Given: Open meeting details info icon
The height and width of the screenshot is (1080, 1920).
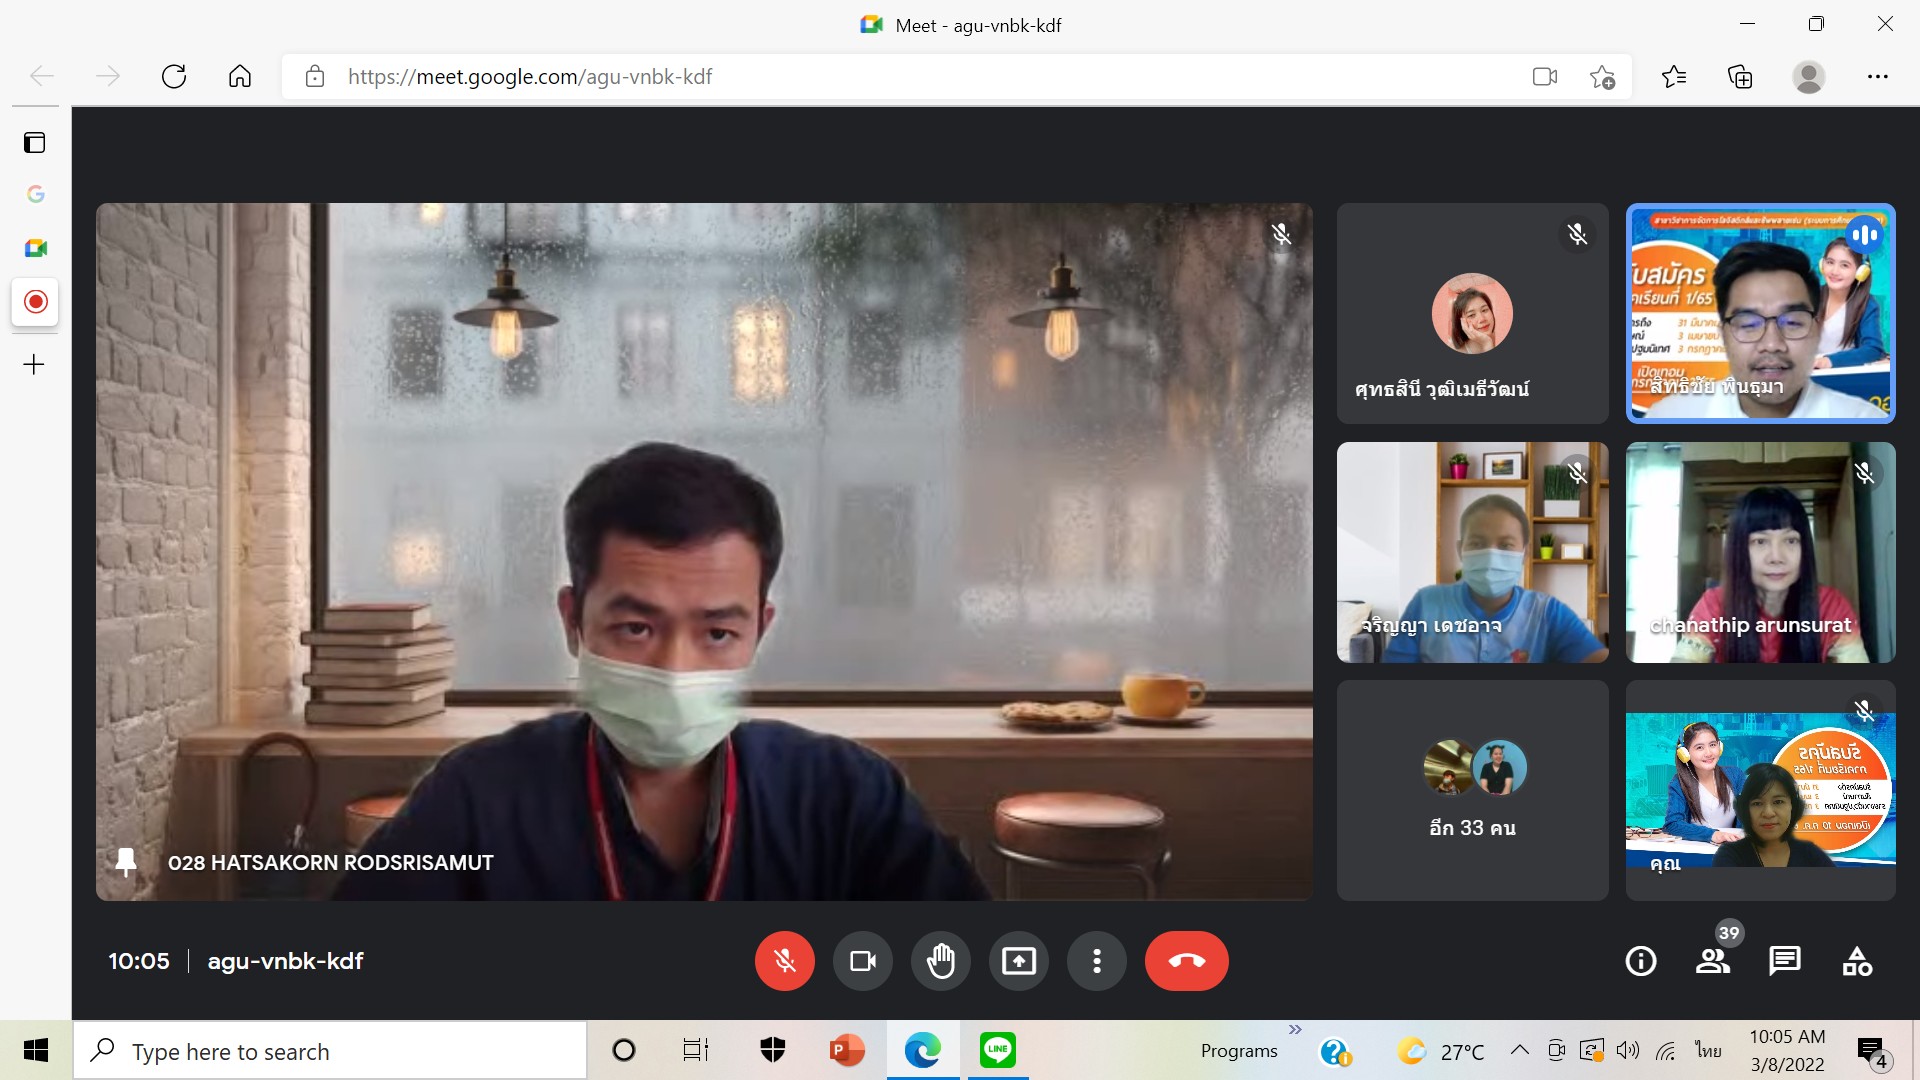Looking at the screenshot, I should [x=1640, y=961].
